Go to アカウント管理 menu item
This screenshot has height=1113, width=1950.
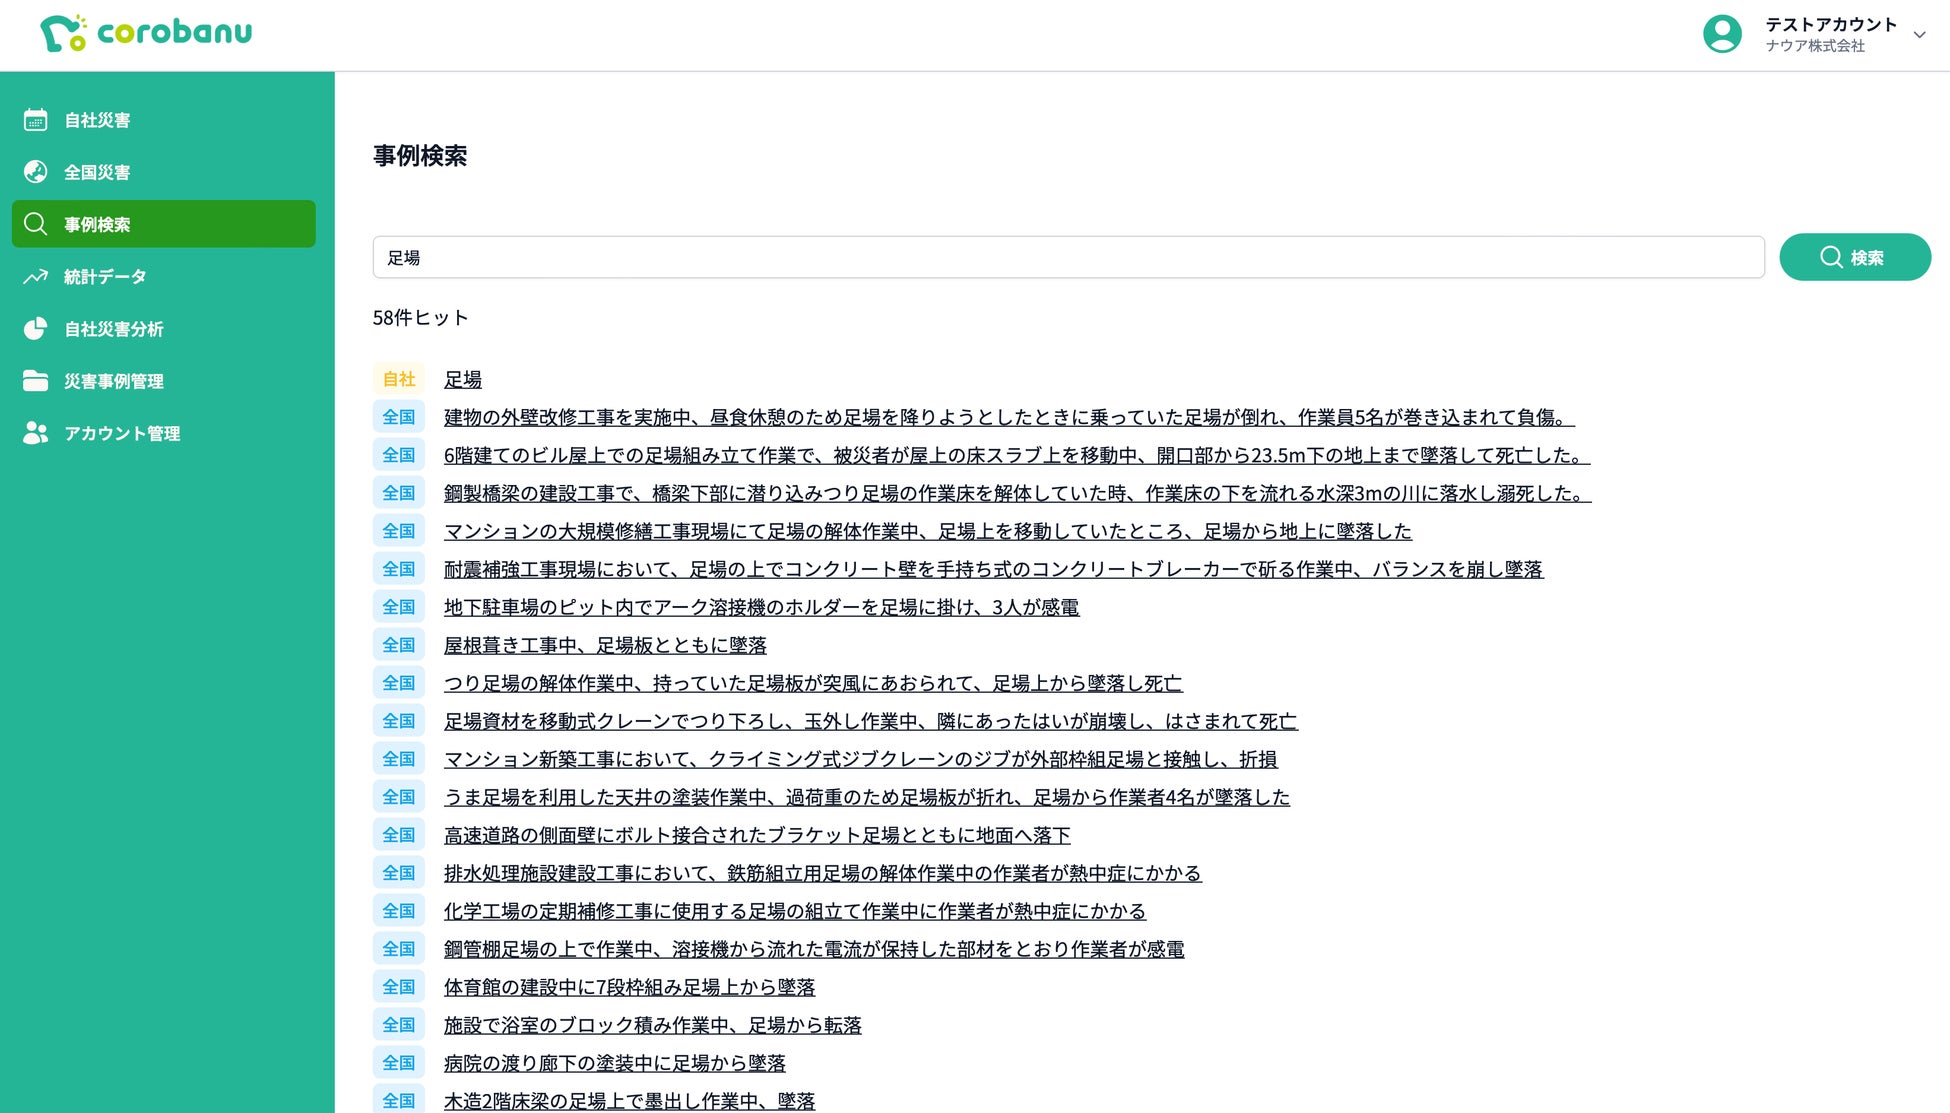point(122,433)
